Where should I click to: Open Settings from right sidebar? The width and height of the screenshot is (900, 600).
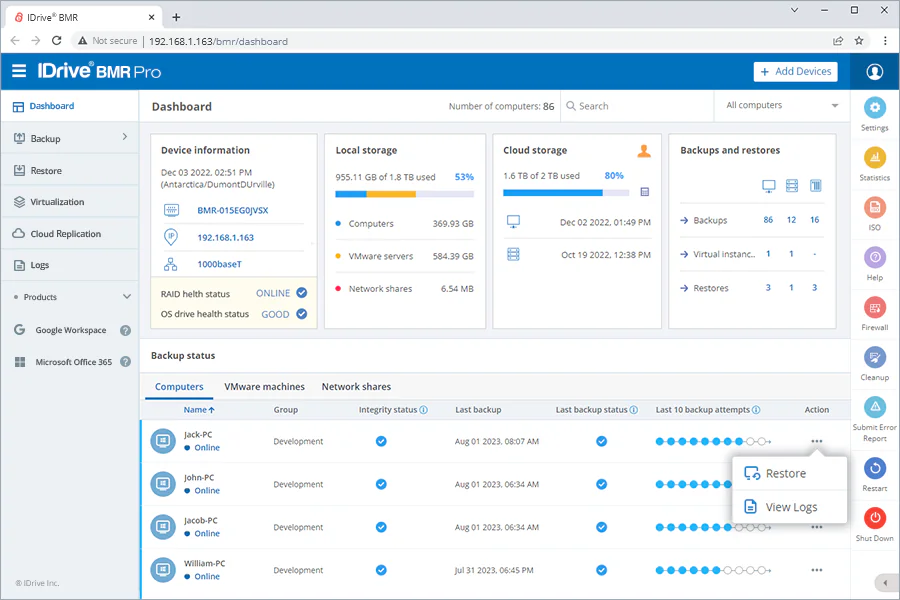[x=874, y=109]
